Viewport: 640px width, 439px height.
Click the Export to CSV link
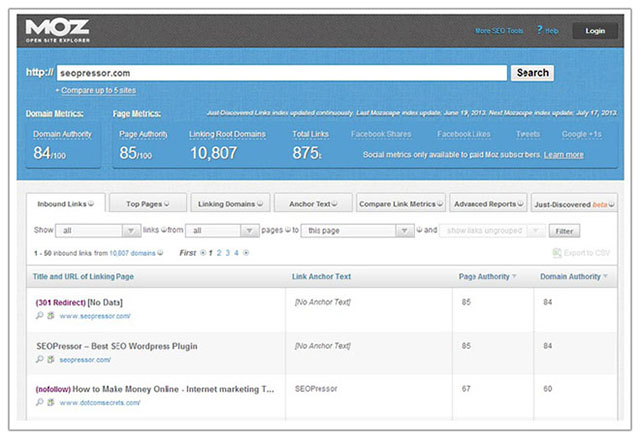click(587, 253)
